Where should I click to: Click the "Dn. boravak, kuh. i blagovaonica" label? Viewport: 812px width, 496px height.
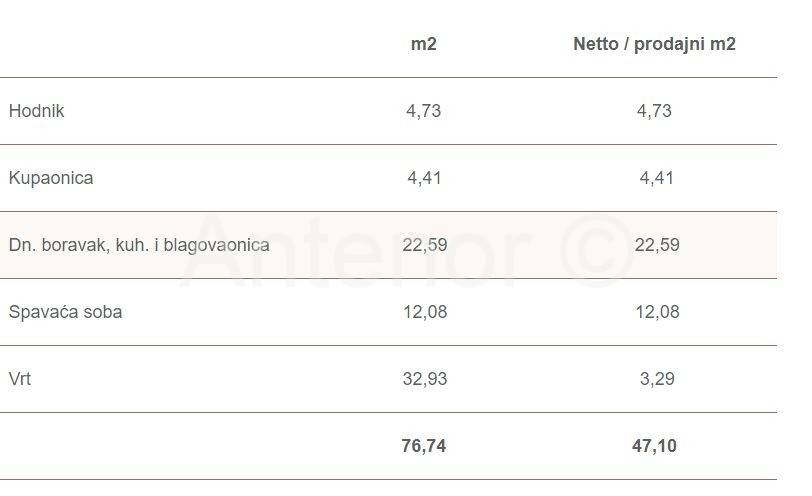click(139, 245)
